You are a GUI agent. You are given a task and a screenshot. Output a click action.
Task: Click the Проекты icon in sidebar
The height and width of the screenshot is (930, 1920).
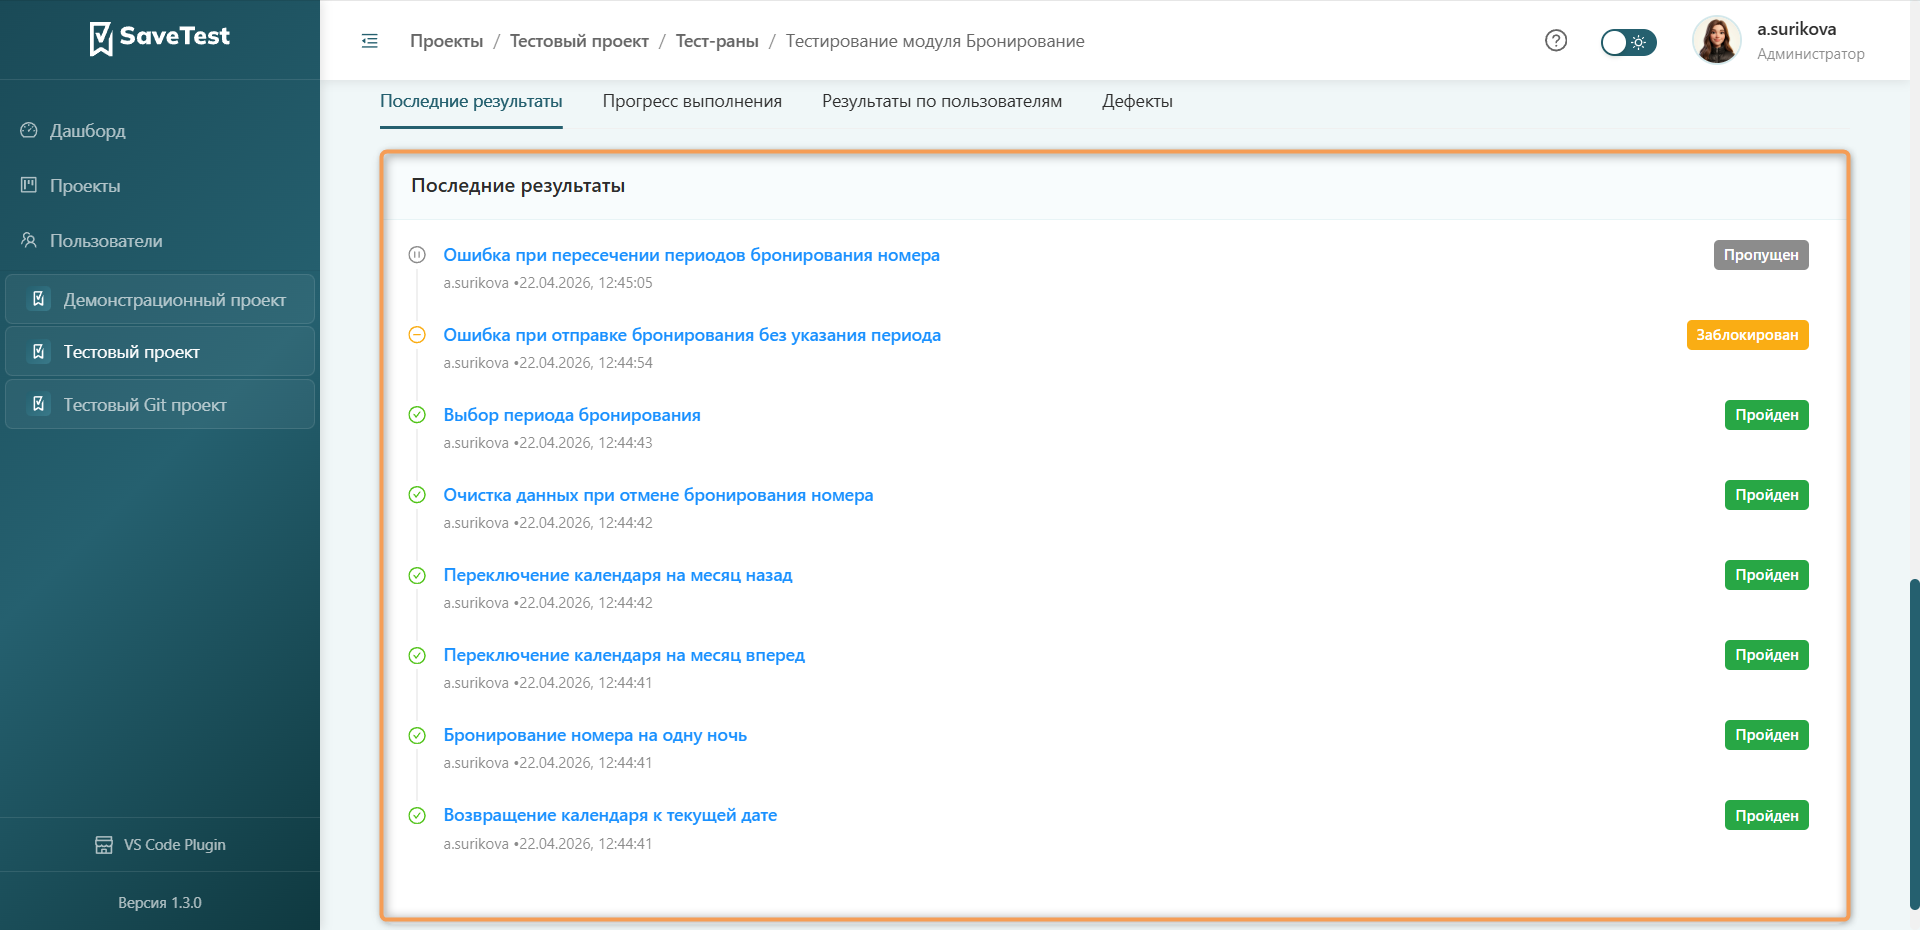point(29,186)
